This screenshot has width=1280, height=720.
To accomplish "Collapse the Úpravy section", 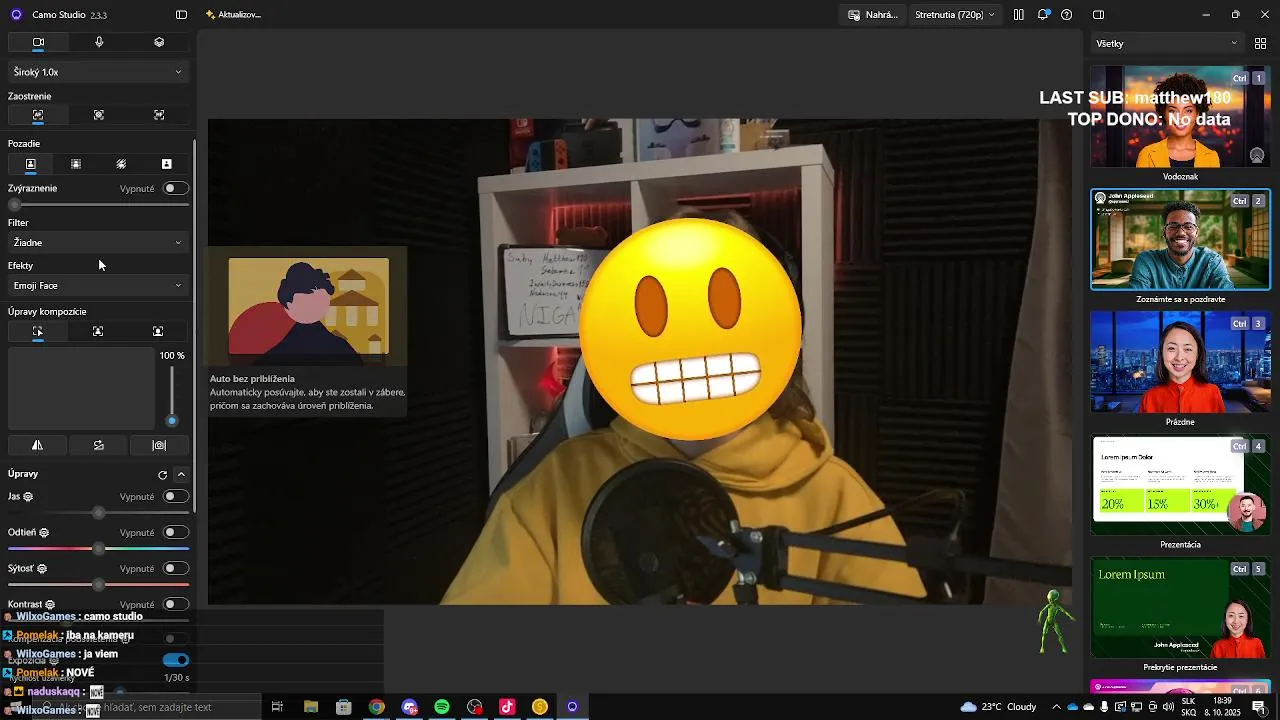I will point(181,474).
